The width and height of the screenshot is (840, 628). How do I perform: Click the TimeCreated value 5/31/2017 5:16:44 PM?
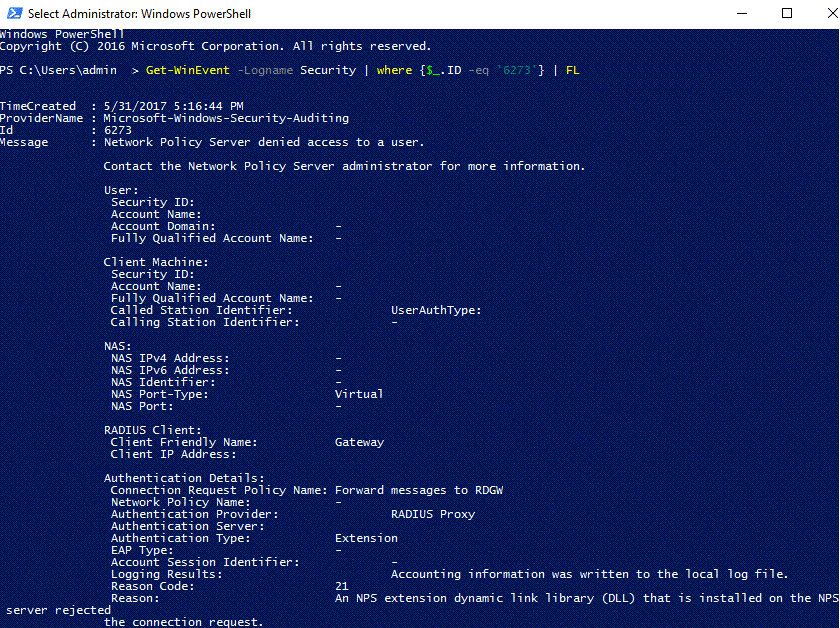[174, 106]
